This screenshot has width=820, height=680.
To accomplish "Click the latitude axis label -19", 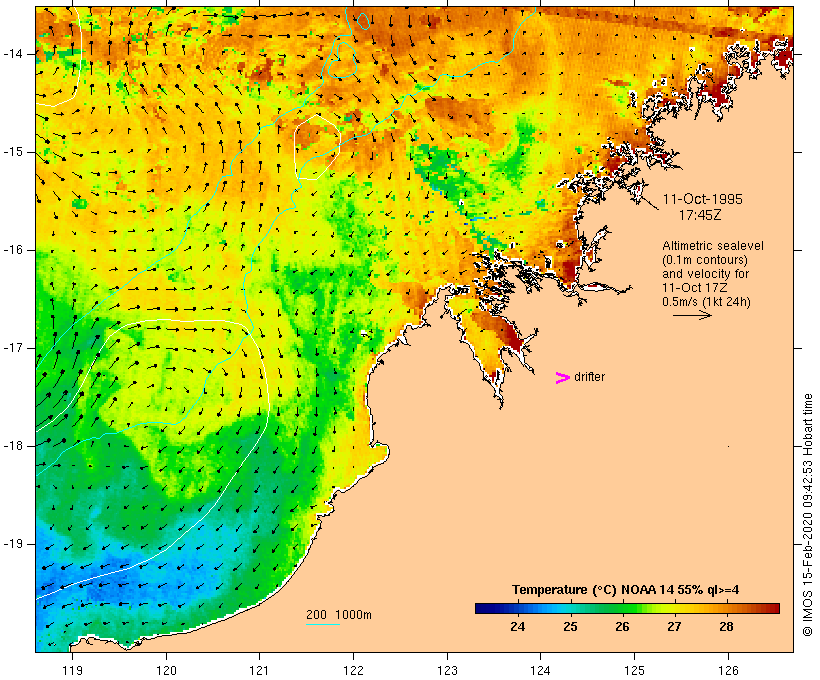I will [x=12, y=544].
